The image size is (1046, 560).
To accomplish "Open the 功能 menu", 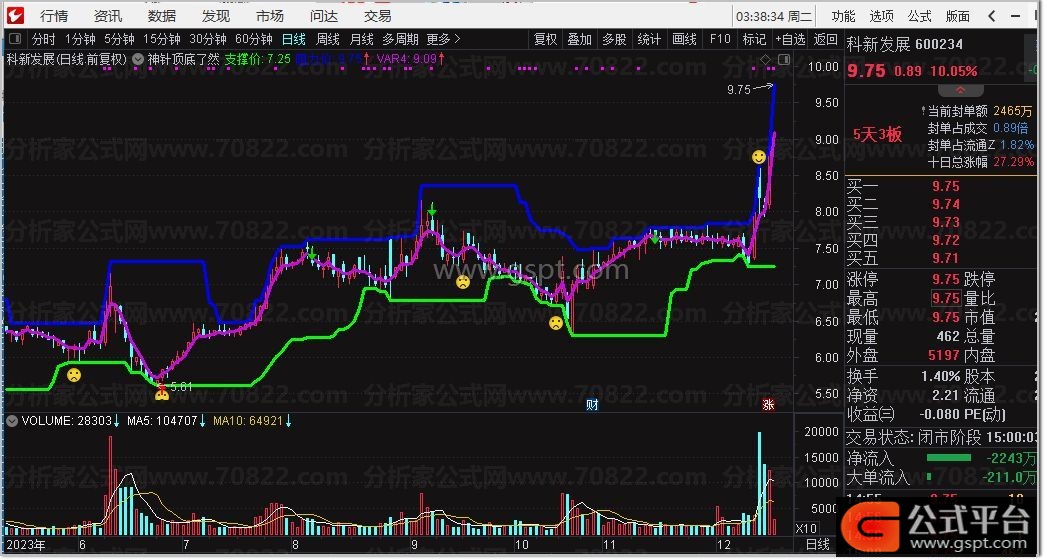I will click(x=843, y=16).
